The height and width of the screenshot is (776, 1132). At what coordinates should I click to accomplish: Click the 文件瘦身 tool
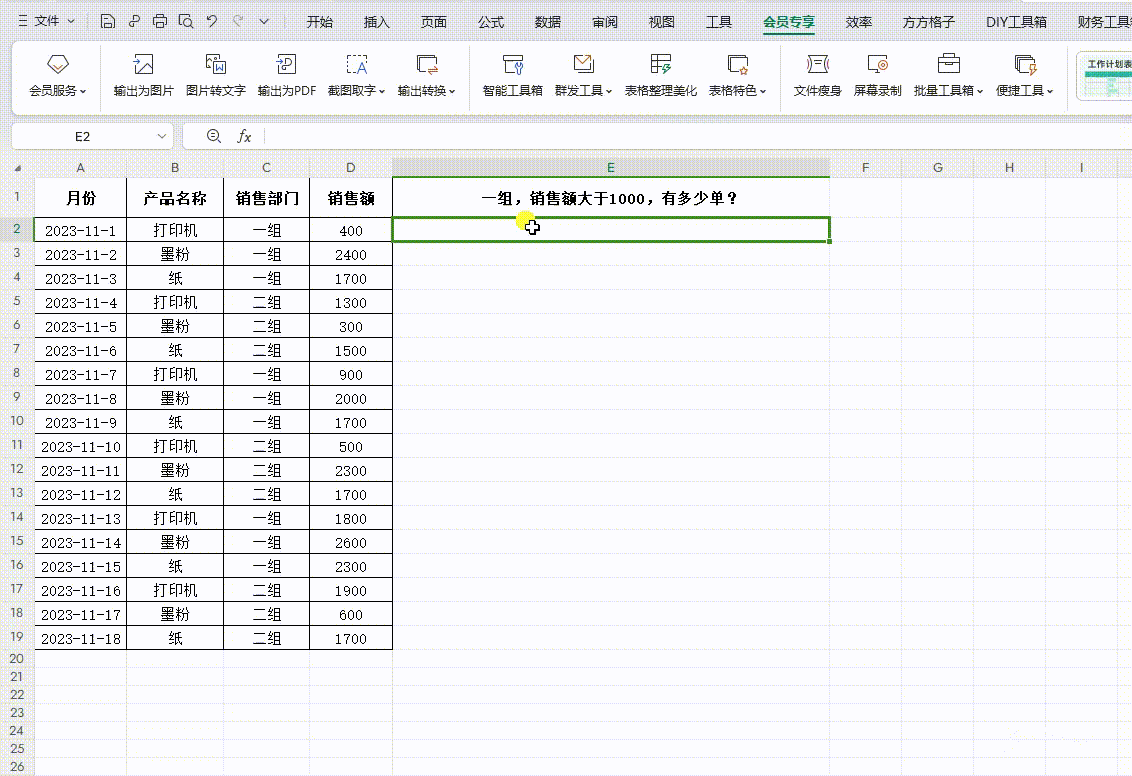(817, 75)
